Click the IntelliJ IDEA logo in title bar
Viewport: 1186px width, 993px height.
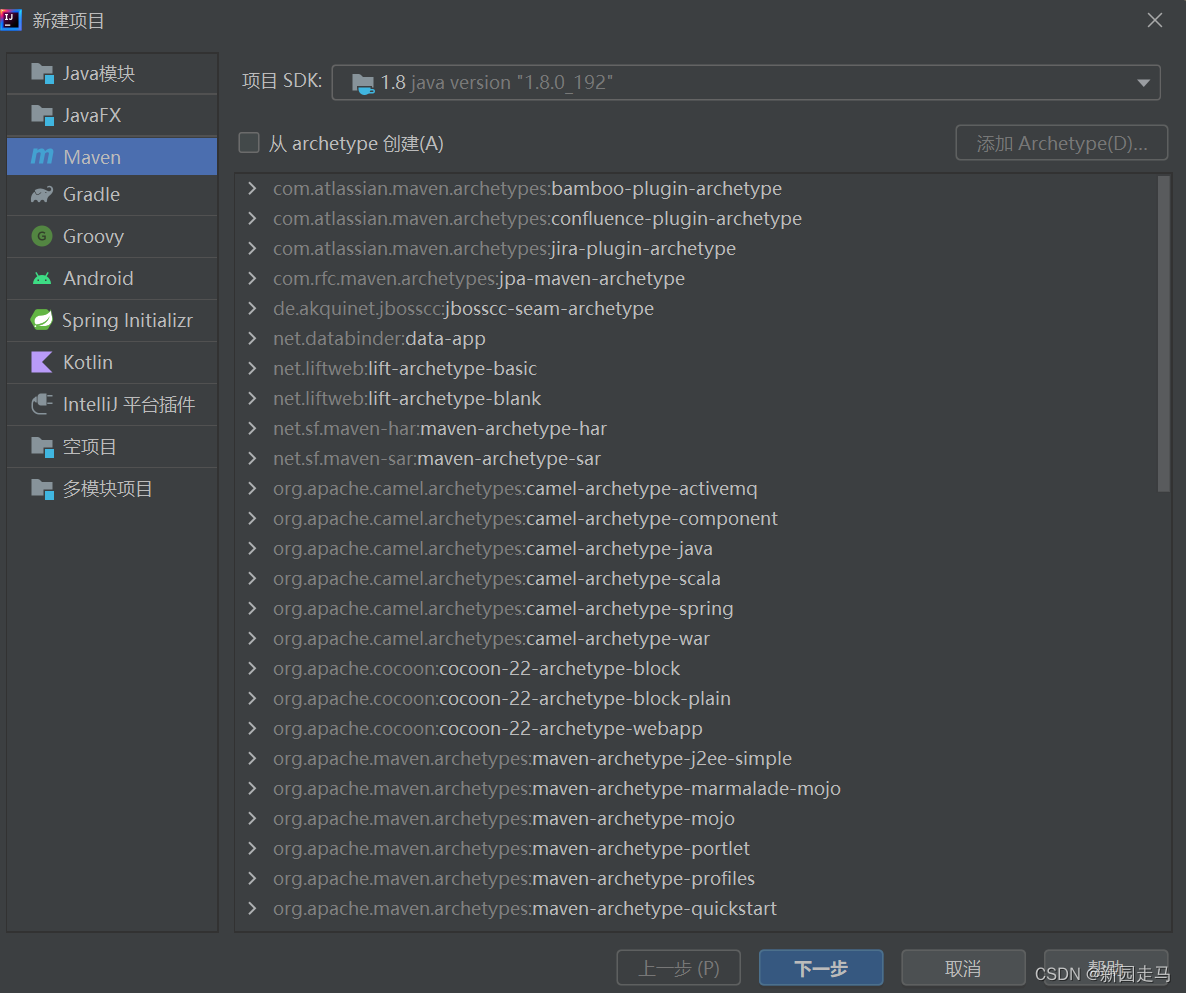(11, 20)
